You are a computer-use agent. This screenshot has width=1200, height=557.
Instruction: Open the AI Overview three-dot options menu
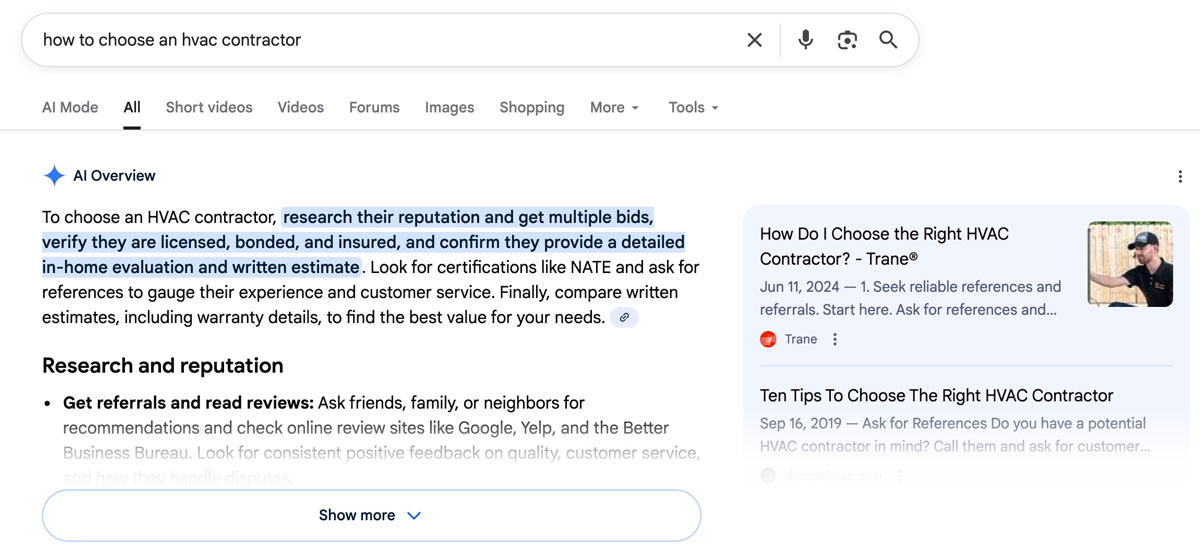click(1181, 177)
